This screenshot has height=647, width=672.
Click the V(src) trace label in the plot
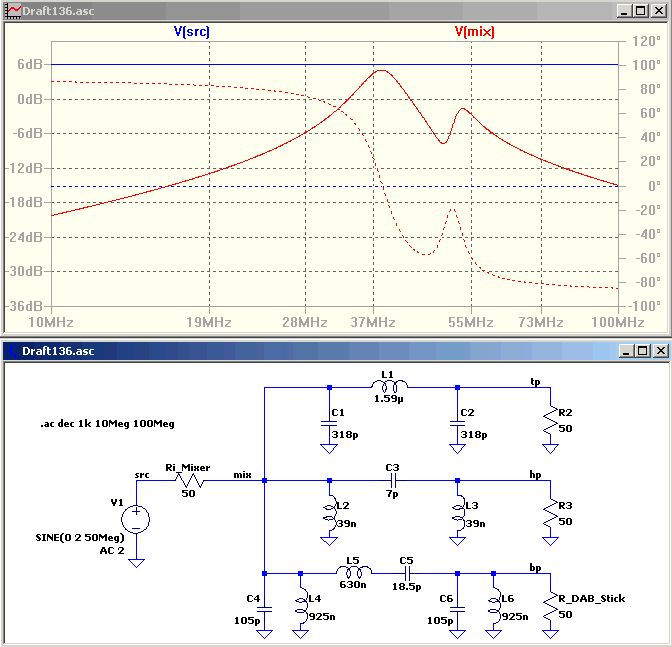click(192, 32)
